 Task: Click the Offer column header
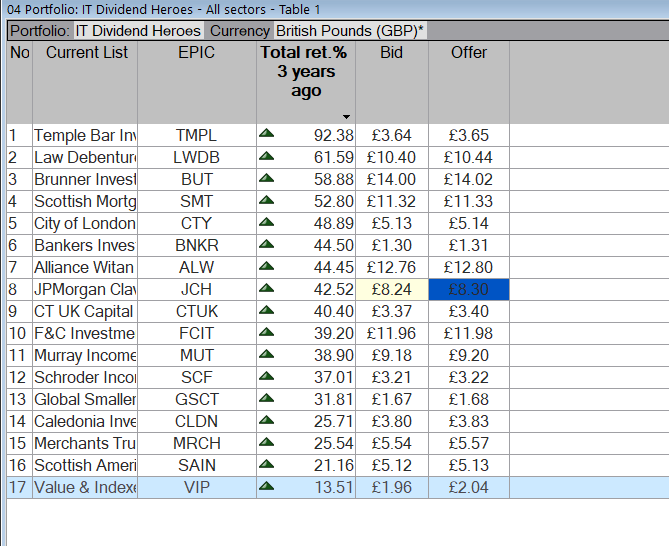click(x=468, y=53)
